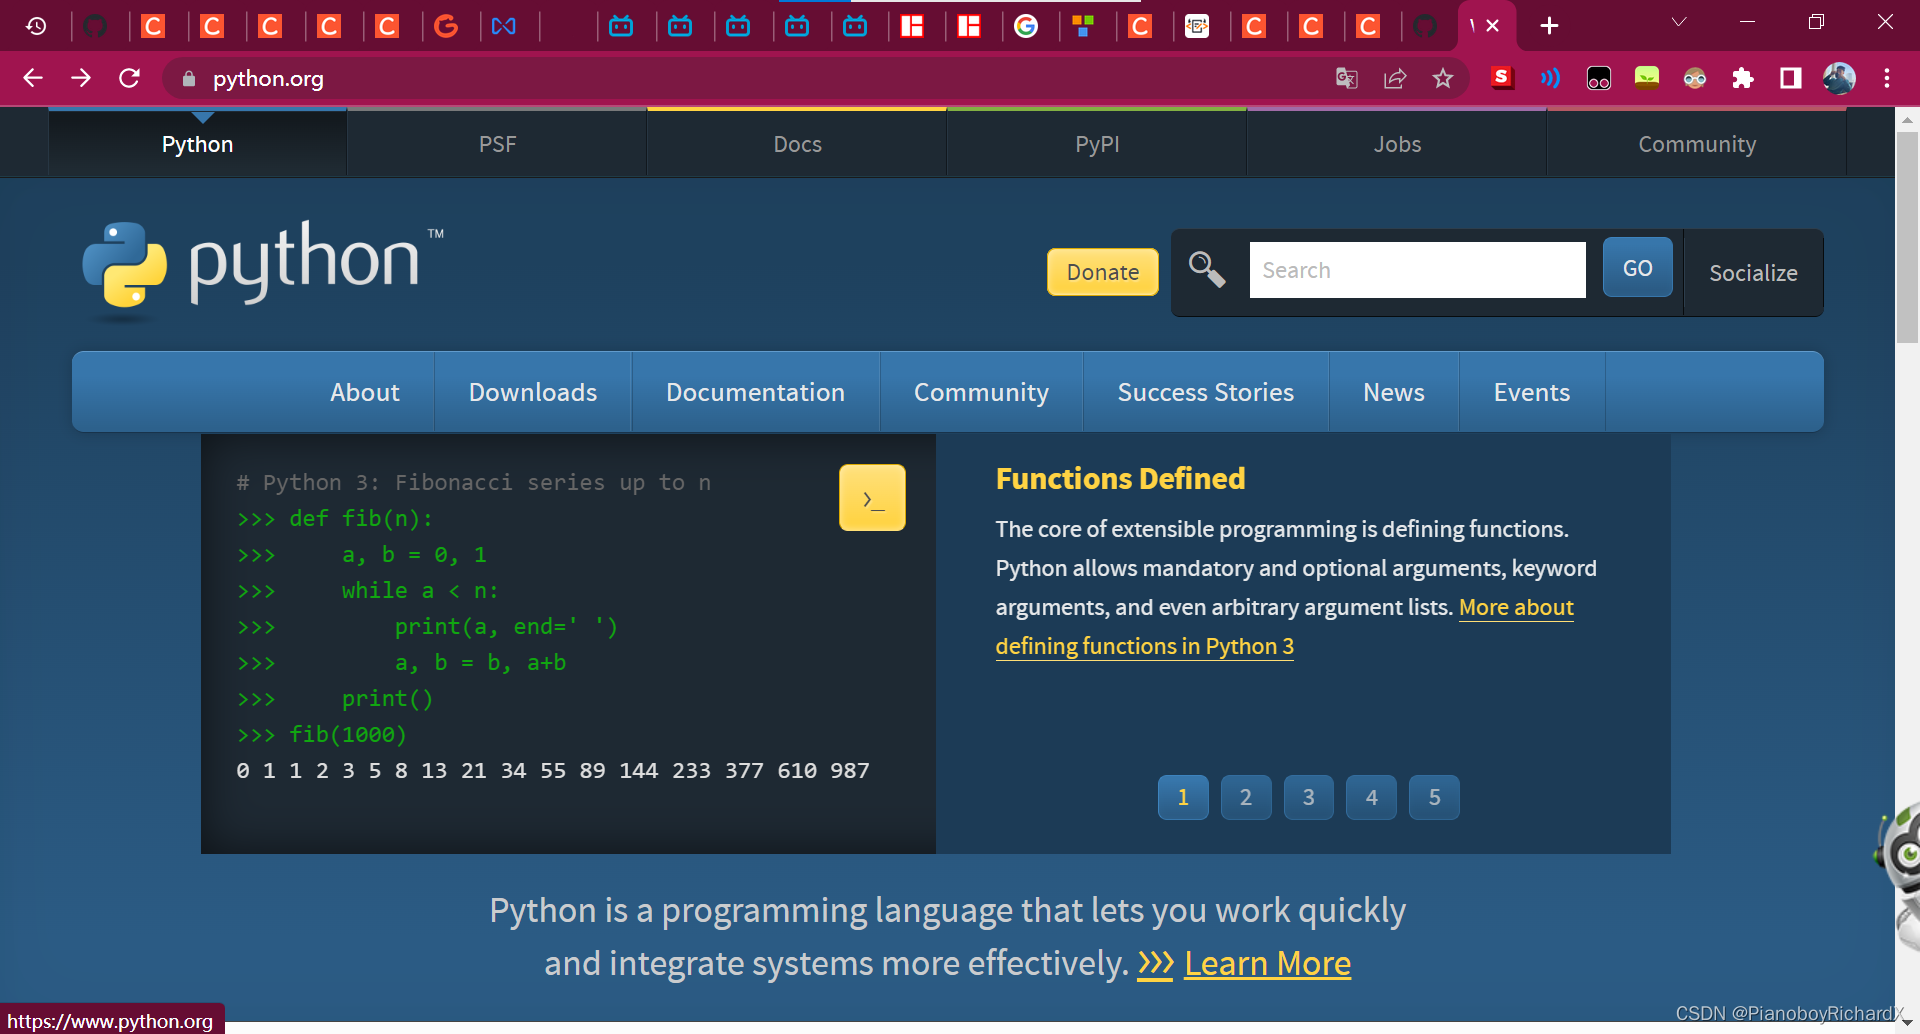Open the Chrome three-dot menu
1920x1034 pixels.
[1887, 78]
